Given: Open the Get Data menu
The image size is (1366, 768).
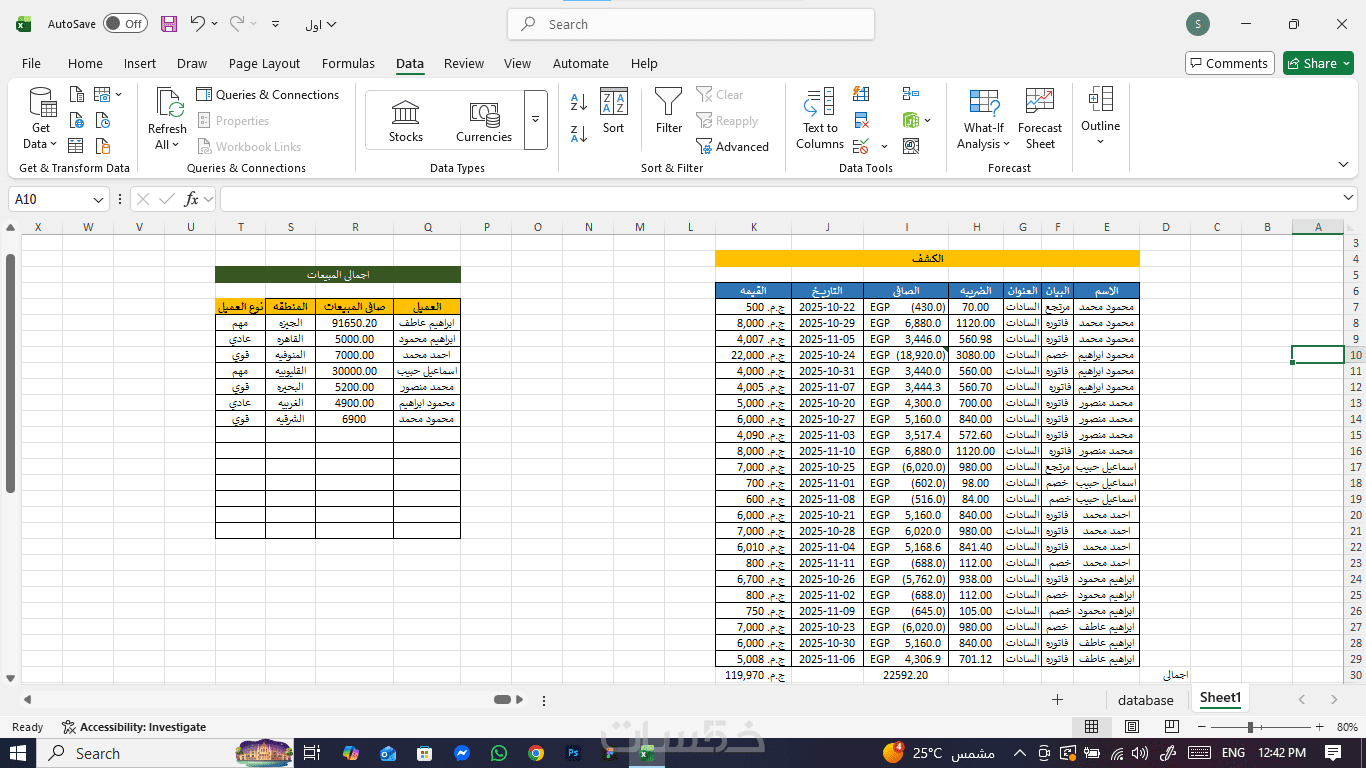Looking at the screenshot, I should [x=41, y=118].
